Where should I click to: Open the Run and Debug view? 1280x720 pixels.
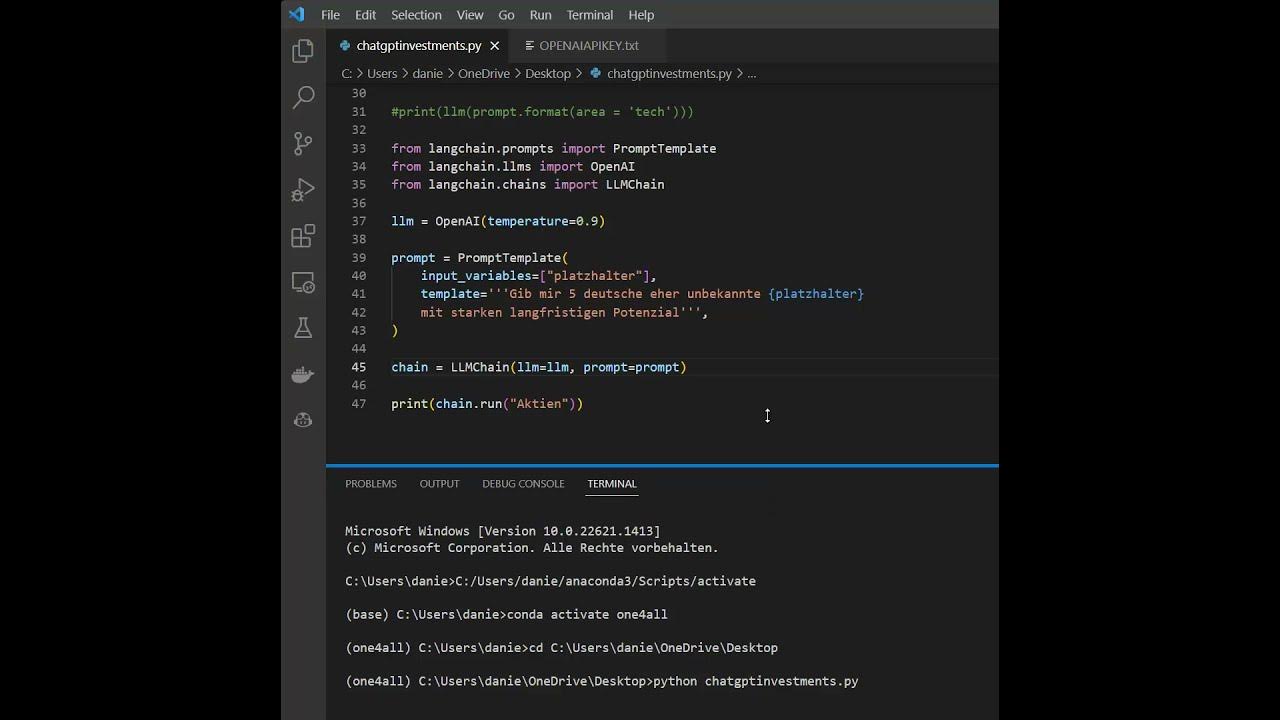pyautogui.click(x=303, y=190)
